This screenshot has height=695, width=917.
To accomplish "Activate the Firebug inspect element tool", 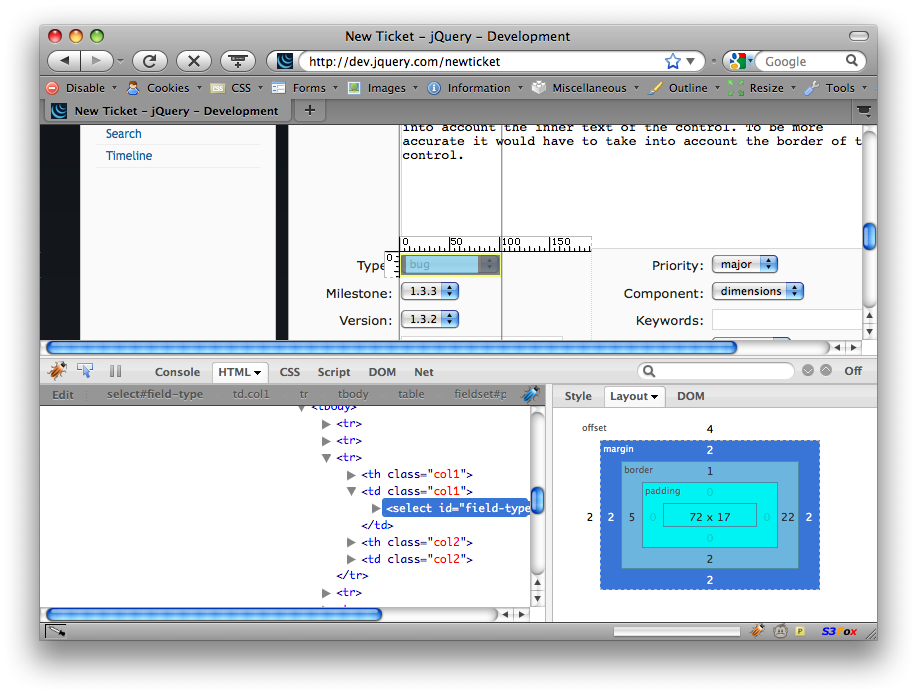I will click(85, 371).
